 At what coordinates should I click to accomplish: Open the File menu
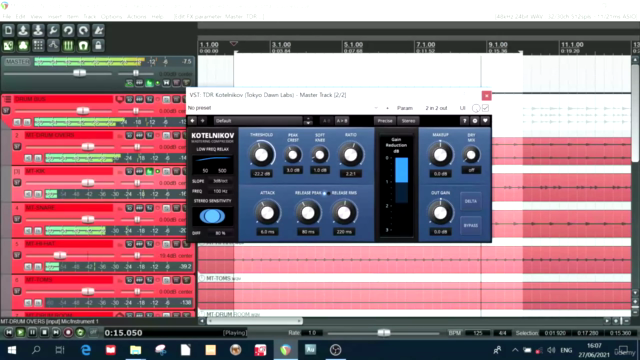7,17
